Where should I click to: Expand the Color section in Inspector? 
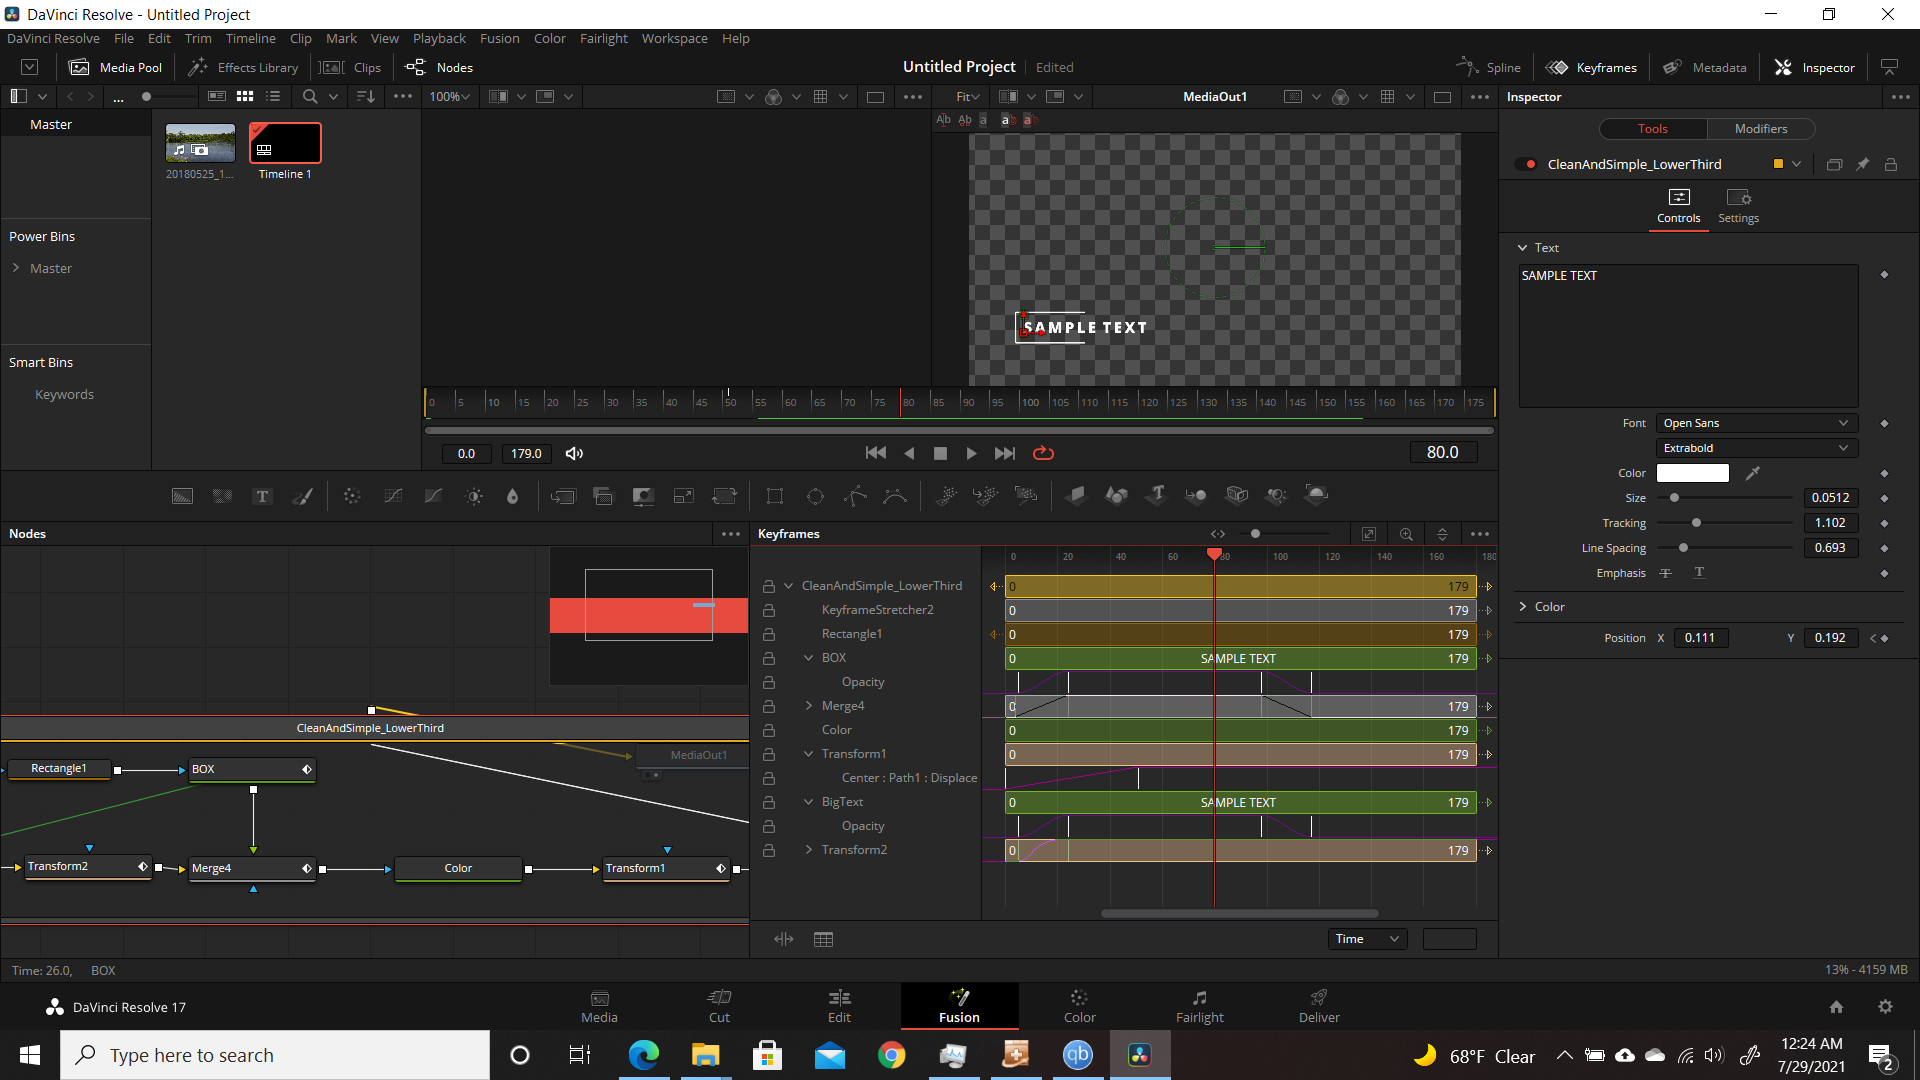[1522, 607]
